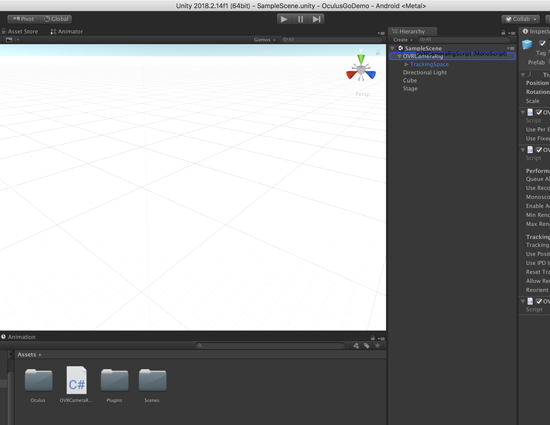Open the Plugins folder

(x=114, y=385)
